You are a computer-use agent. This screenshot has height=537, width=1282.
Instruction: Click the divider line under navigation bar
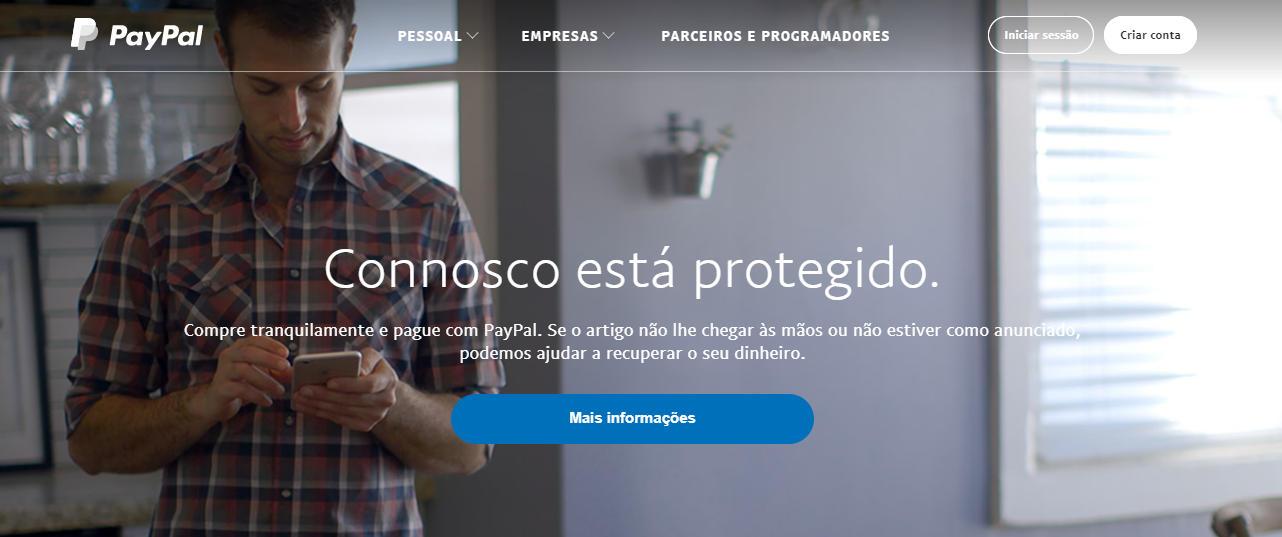pyautogui.click(x=640, y=71)
